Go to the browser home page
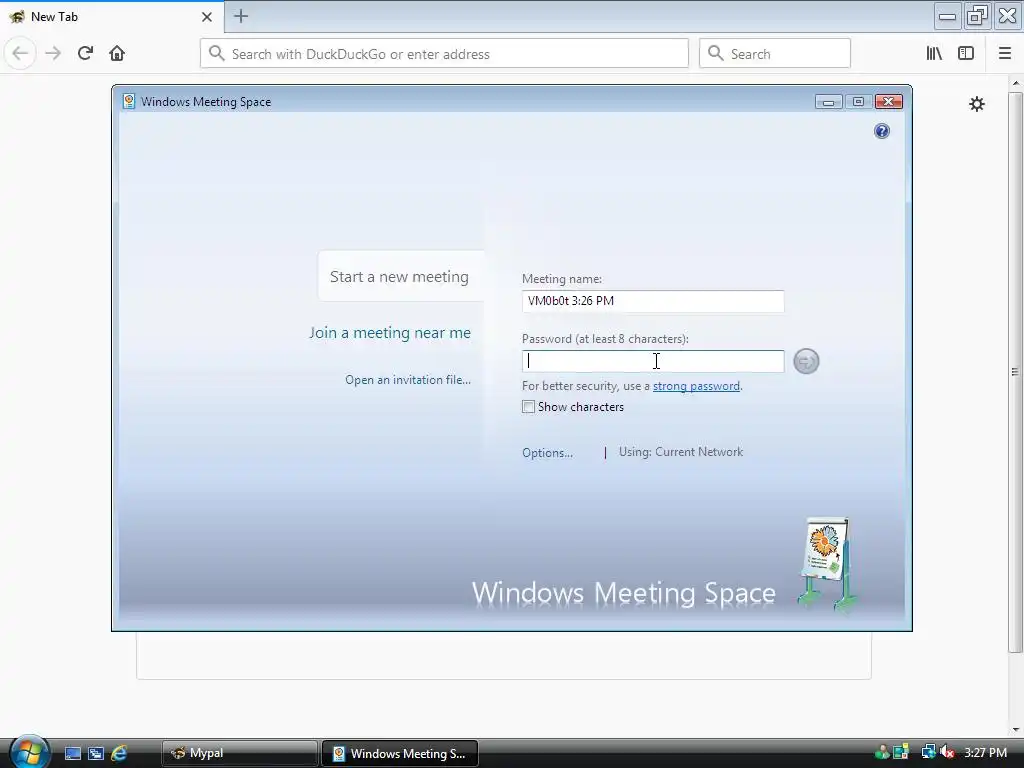This screenshot has height=768, width=1024. click(117, 54)
